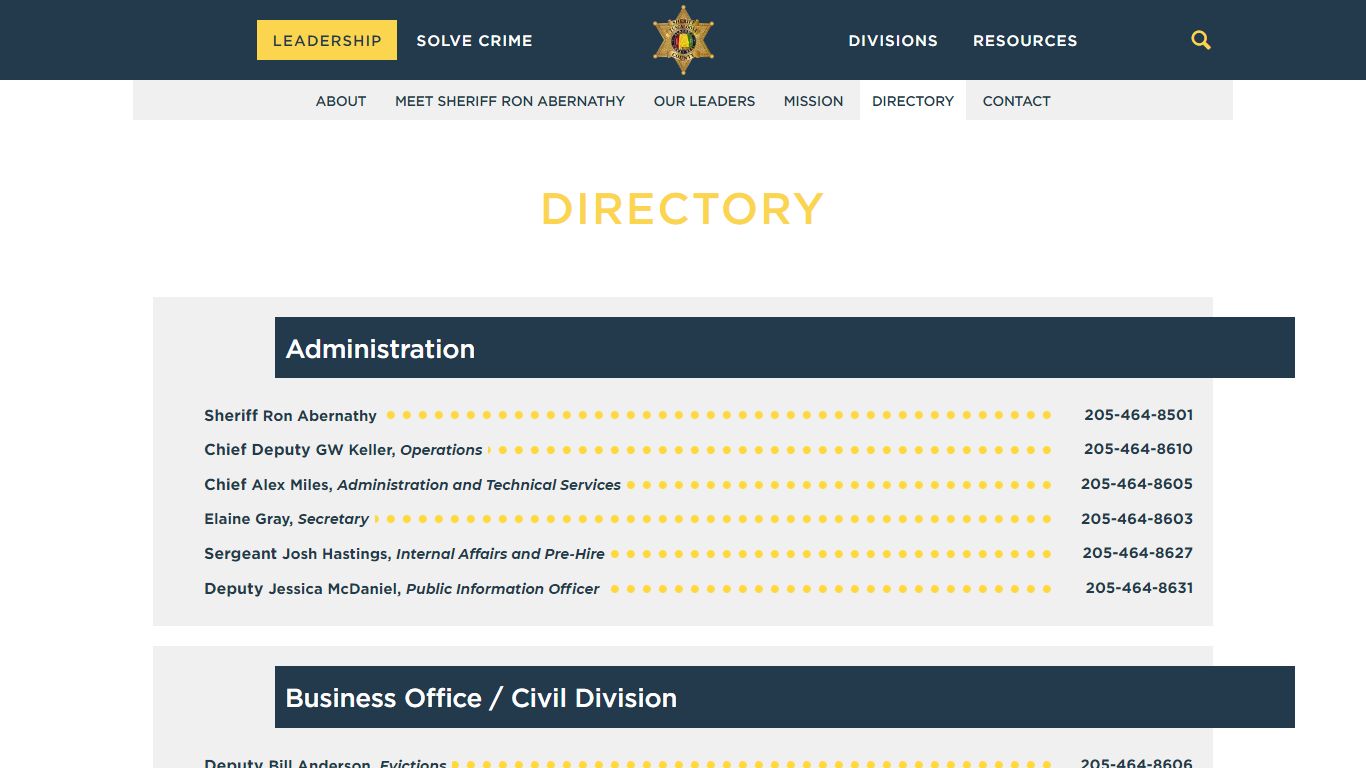This screenshot has width=1366, height=768.
Task: Open the Divisions menu
Action: tap(893, 41)
